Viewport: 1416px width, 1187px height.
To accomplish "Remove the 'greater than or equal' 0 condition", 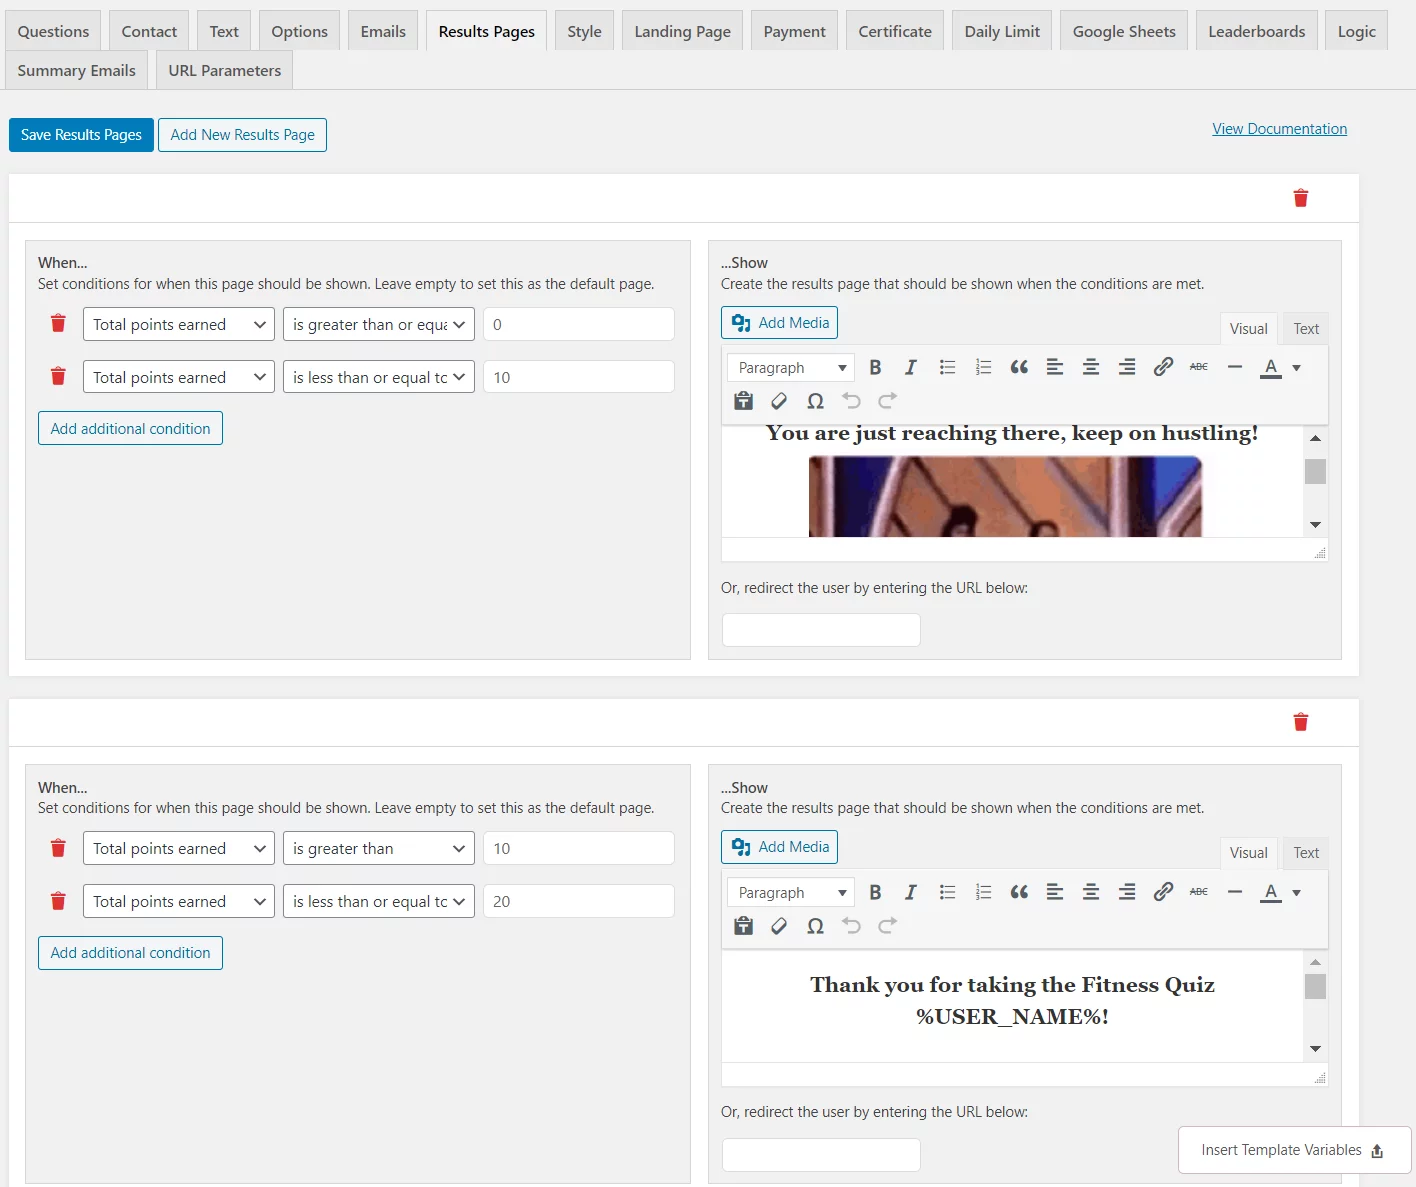I will (58, 323).
